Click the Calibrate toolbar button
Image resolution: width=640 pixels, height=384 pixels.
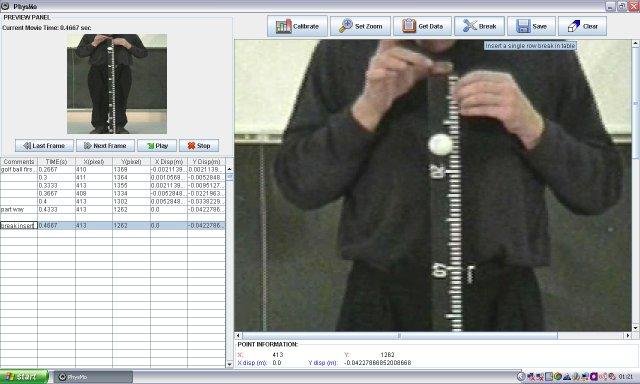[x=298, y=26]
